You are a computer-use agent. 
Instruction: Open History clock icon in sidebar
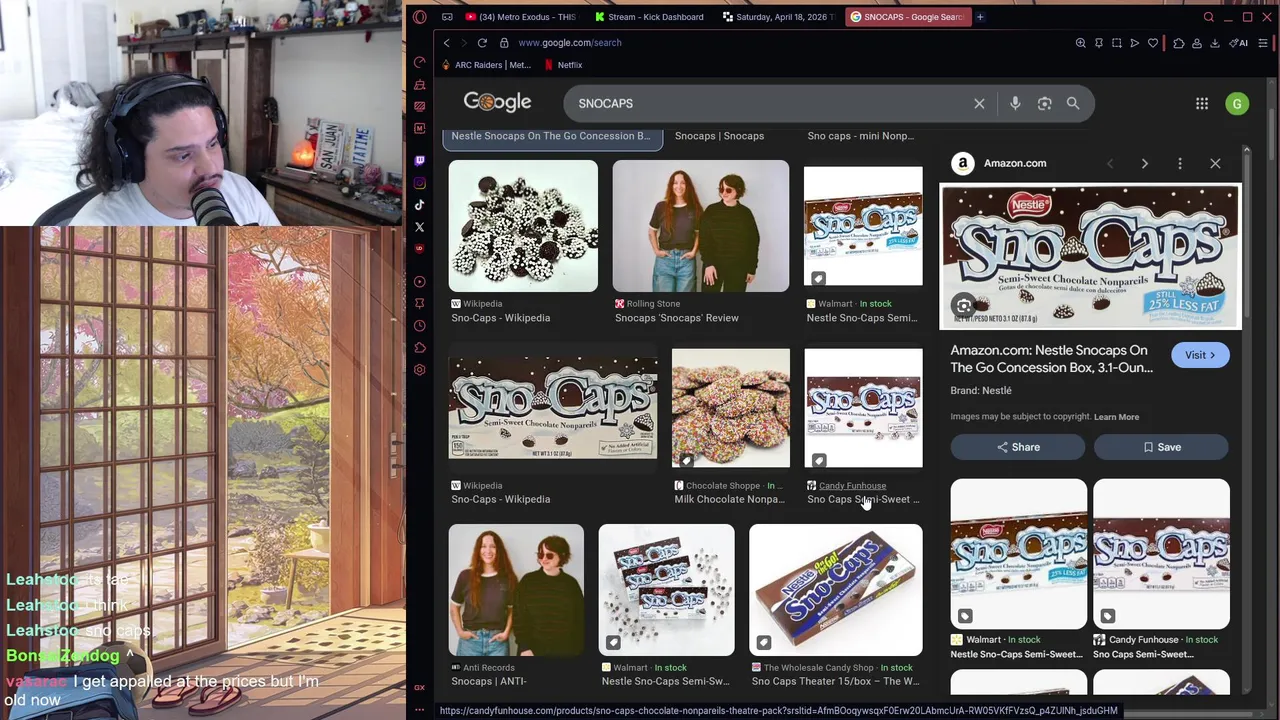tap(419, 326)
